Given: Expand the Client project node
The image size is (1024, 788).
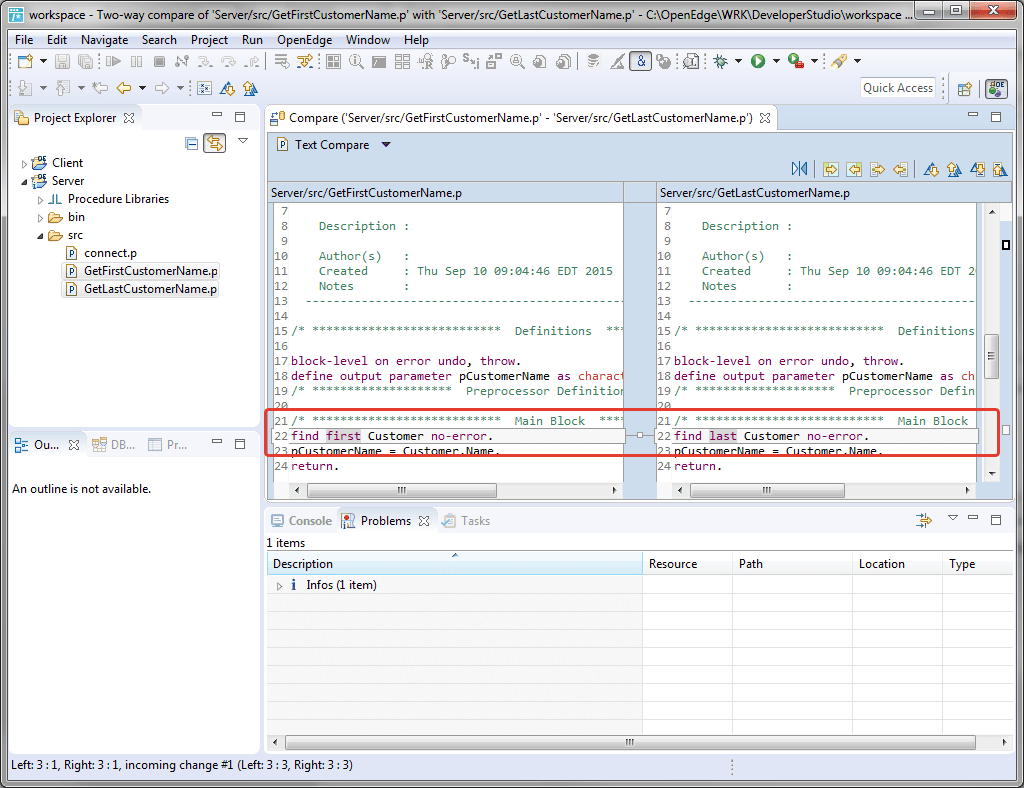Looking at the screenshot, I should click(x=24, y=164).
